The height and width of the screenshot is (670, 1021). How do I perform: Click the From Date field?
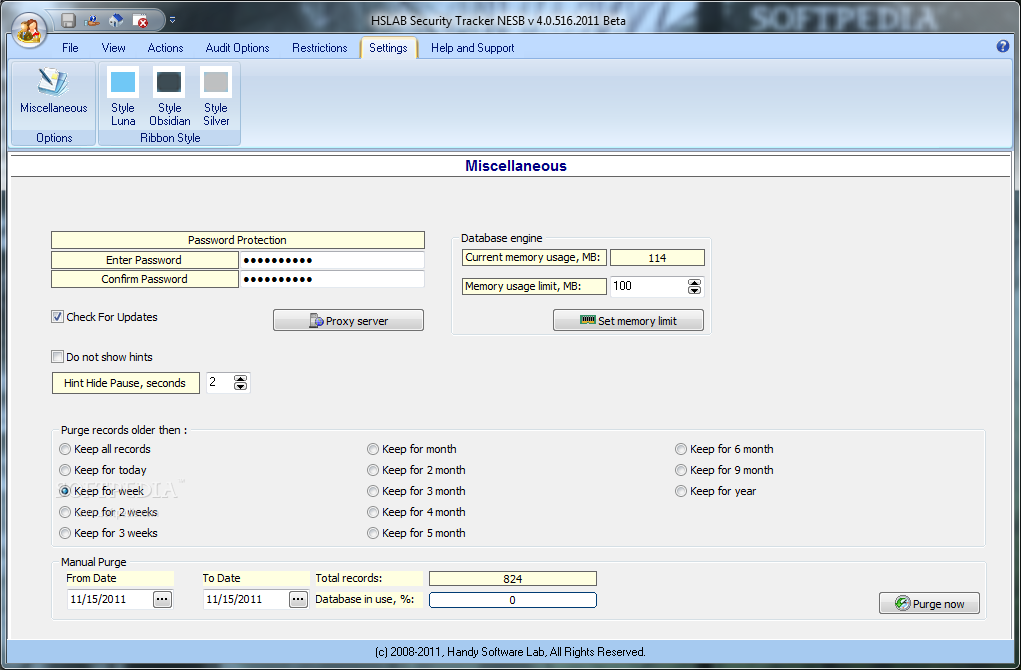(x=109, y=599)
